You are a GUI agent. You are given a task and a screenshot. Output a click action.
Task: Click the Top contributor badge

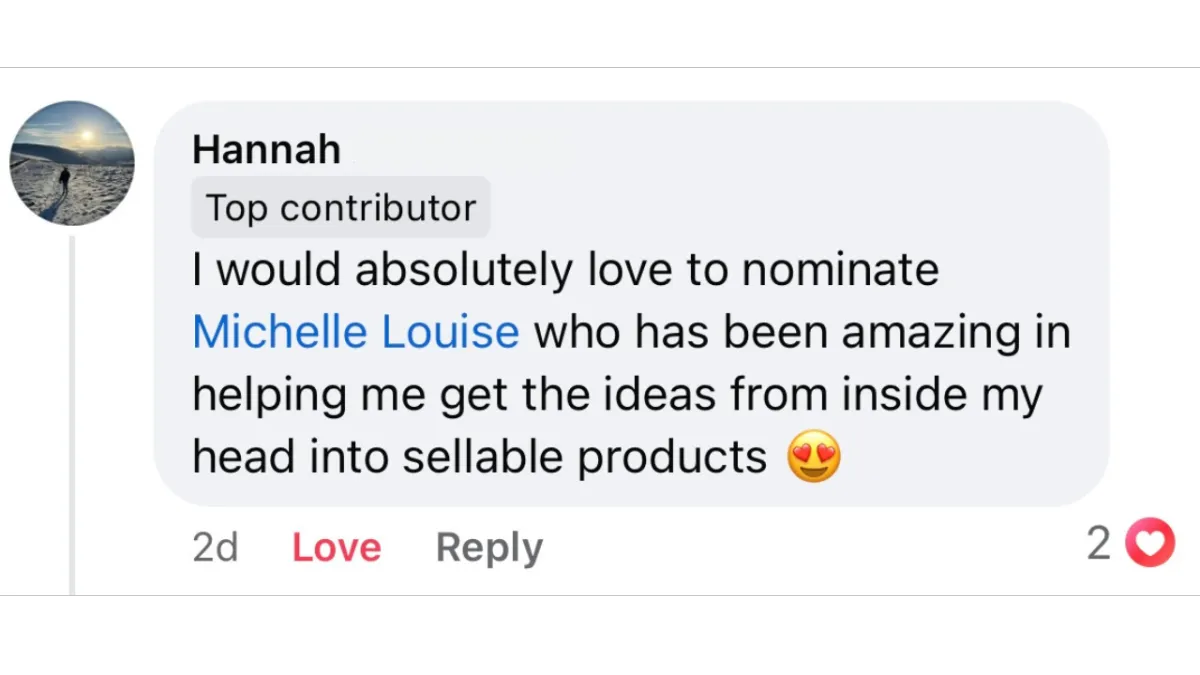[x=340, y=208]
